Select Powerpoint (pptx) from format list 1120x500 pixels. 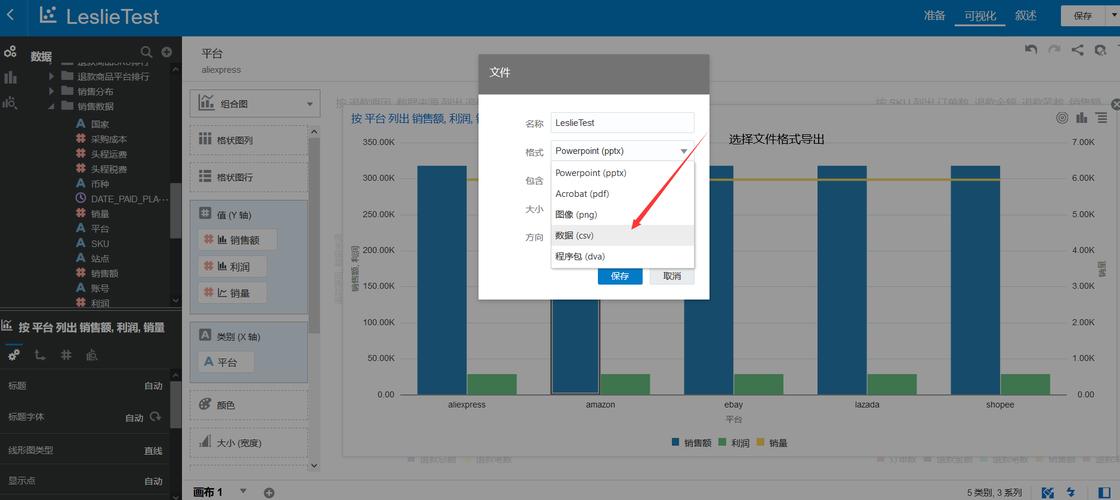pos(622,173)
